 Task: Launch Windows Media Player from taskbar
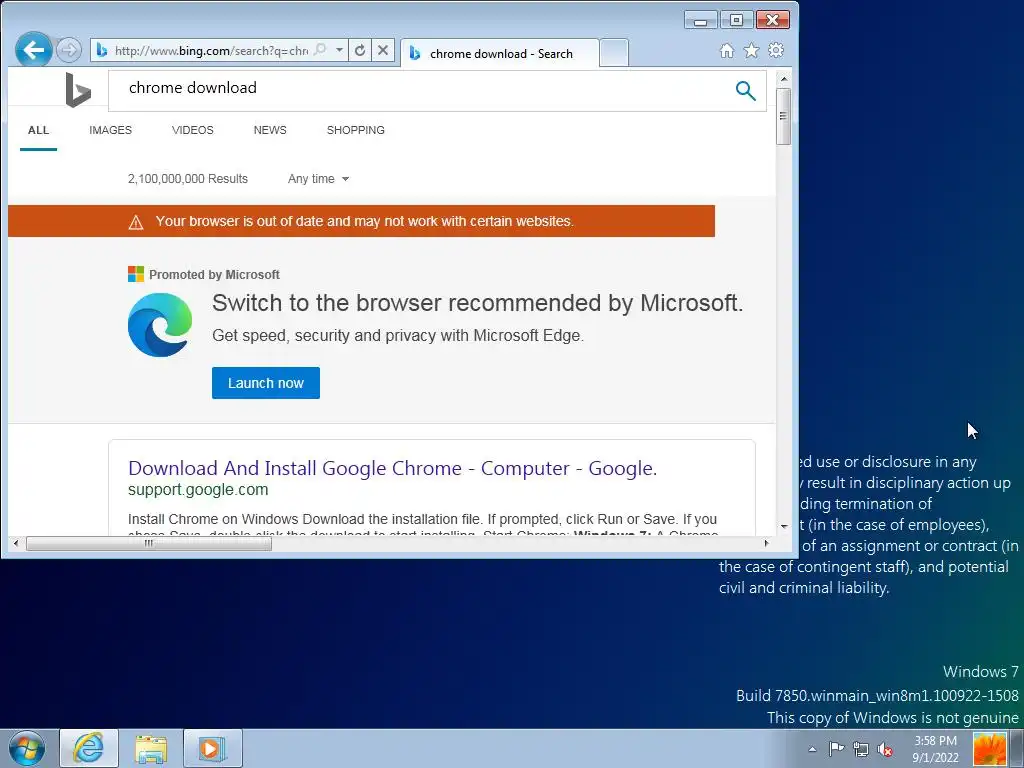(212, 748)
